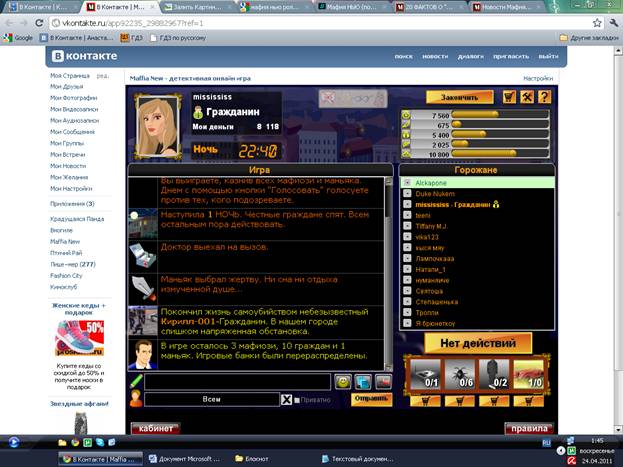This screenshot has height=467, width=623.
Task: Click the missississ player avatar portrait
Action: pos(158,126)
